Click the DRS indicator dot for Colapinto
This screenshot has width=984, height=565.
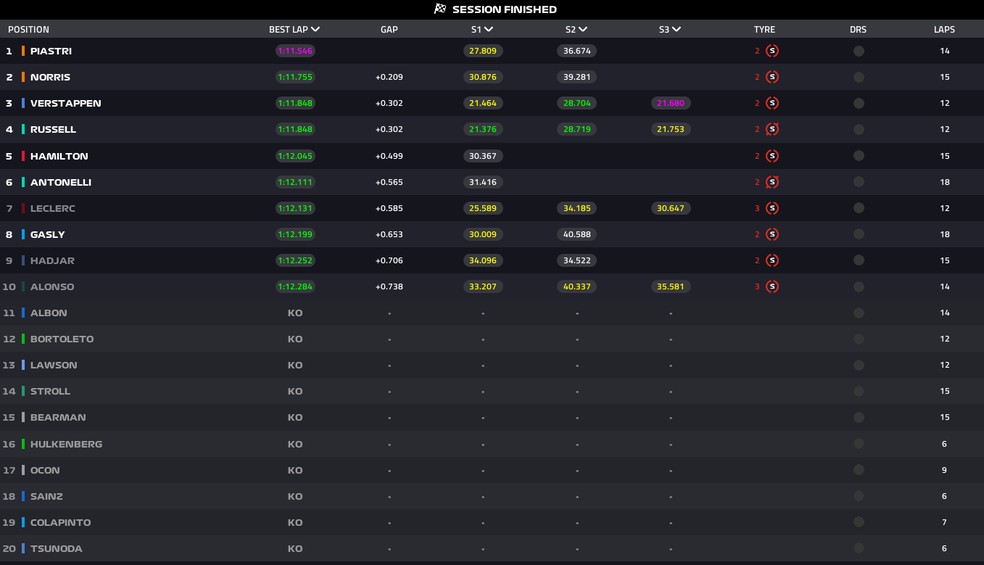[x=858, y=522]
